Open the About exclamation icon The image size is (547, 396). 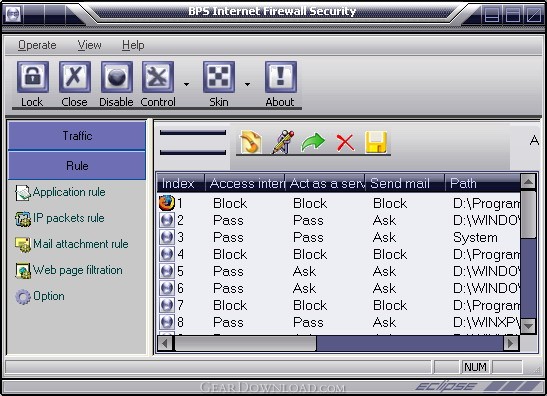click(281, 77)
